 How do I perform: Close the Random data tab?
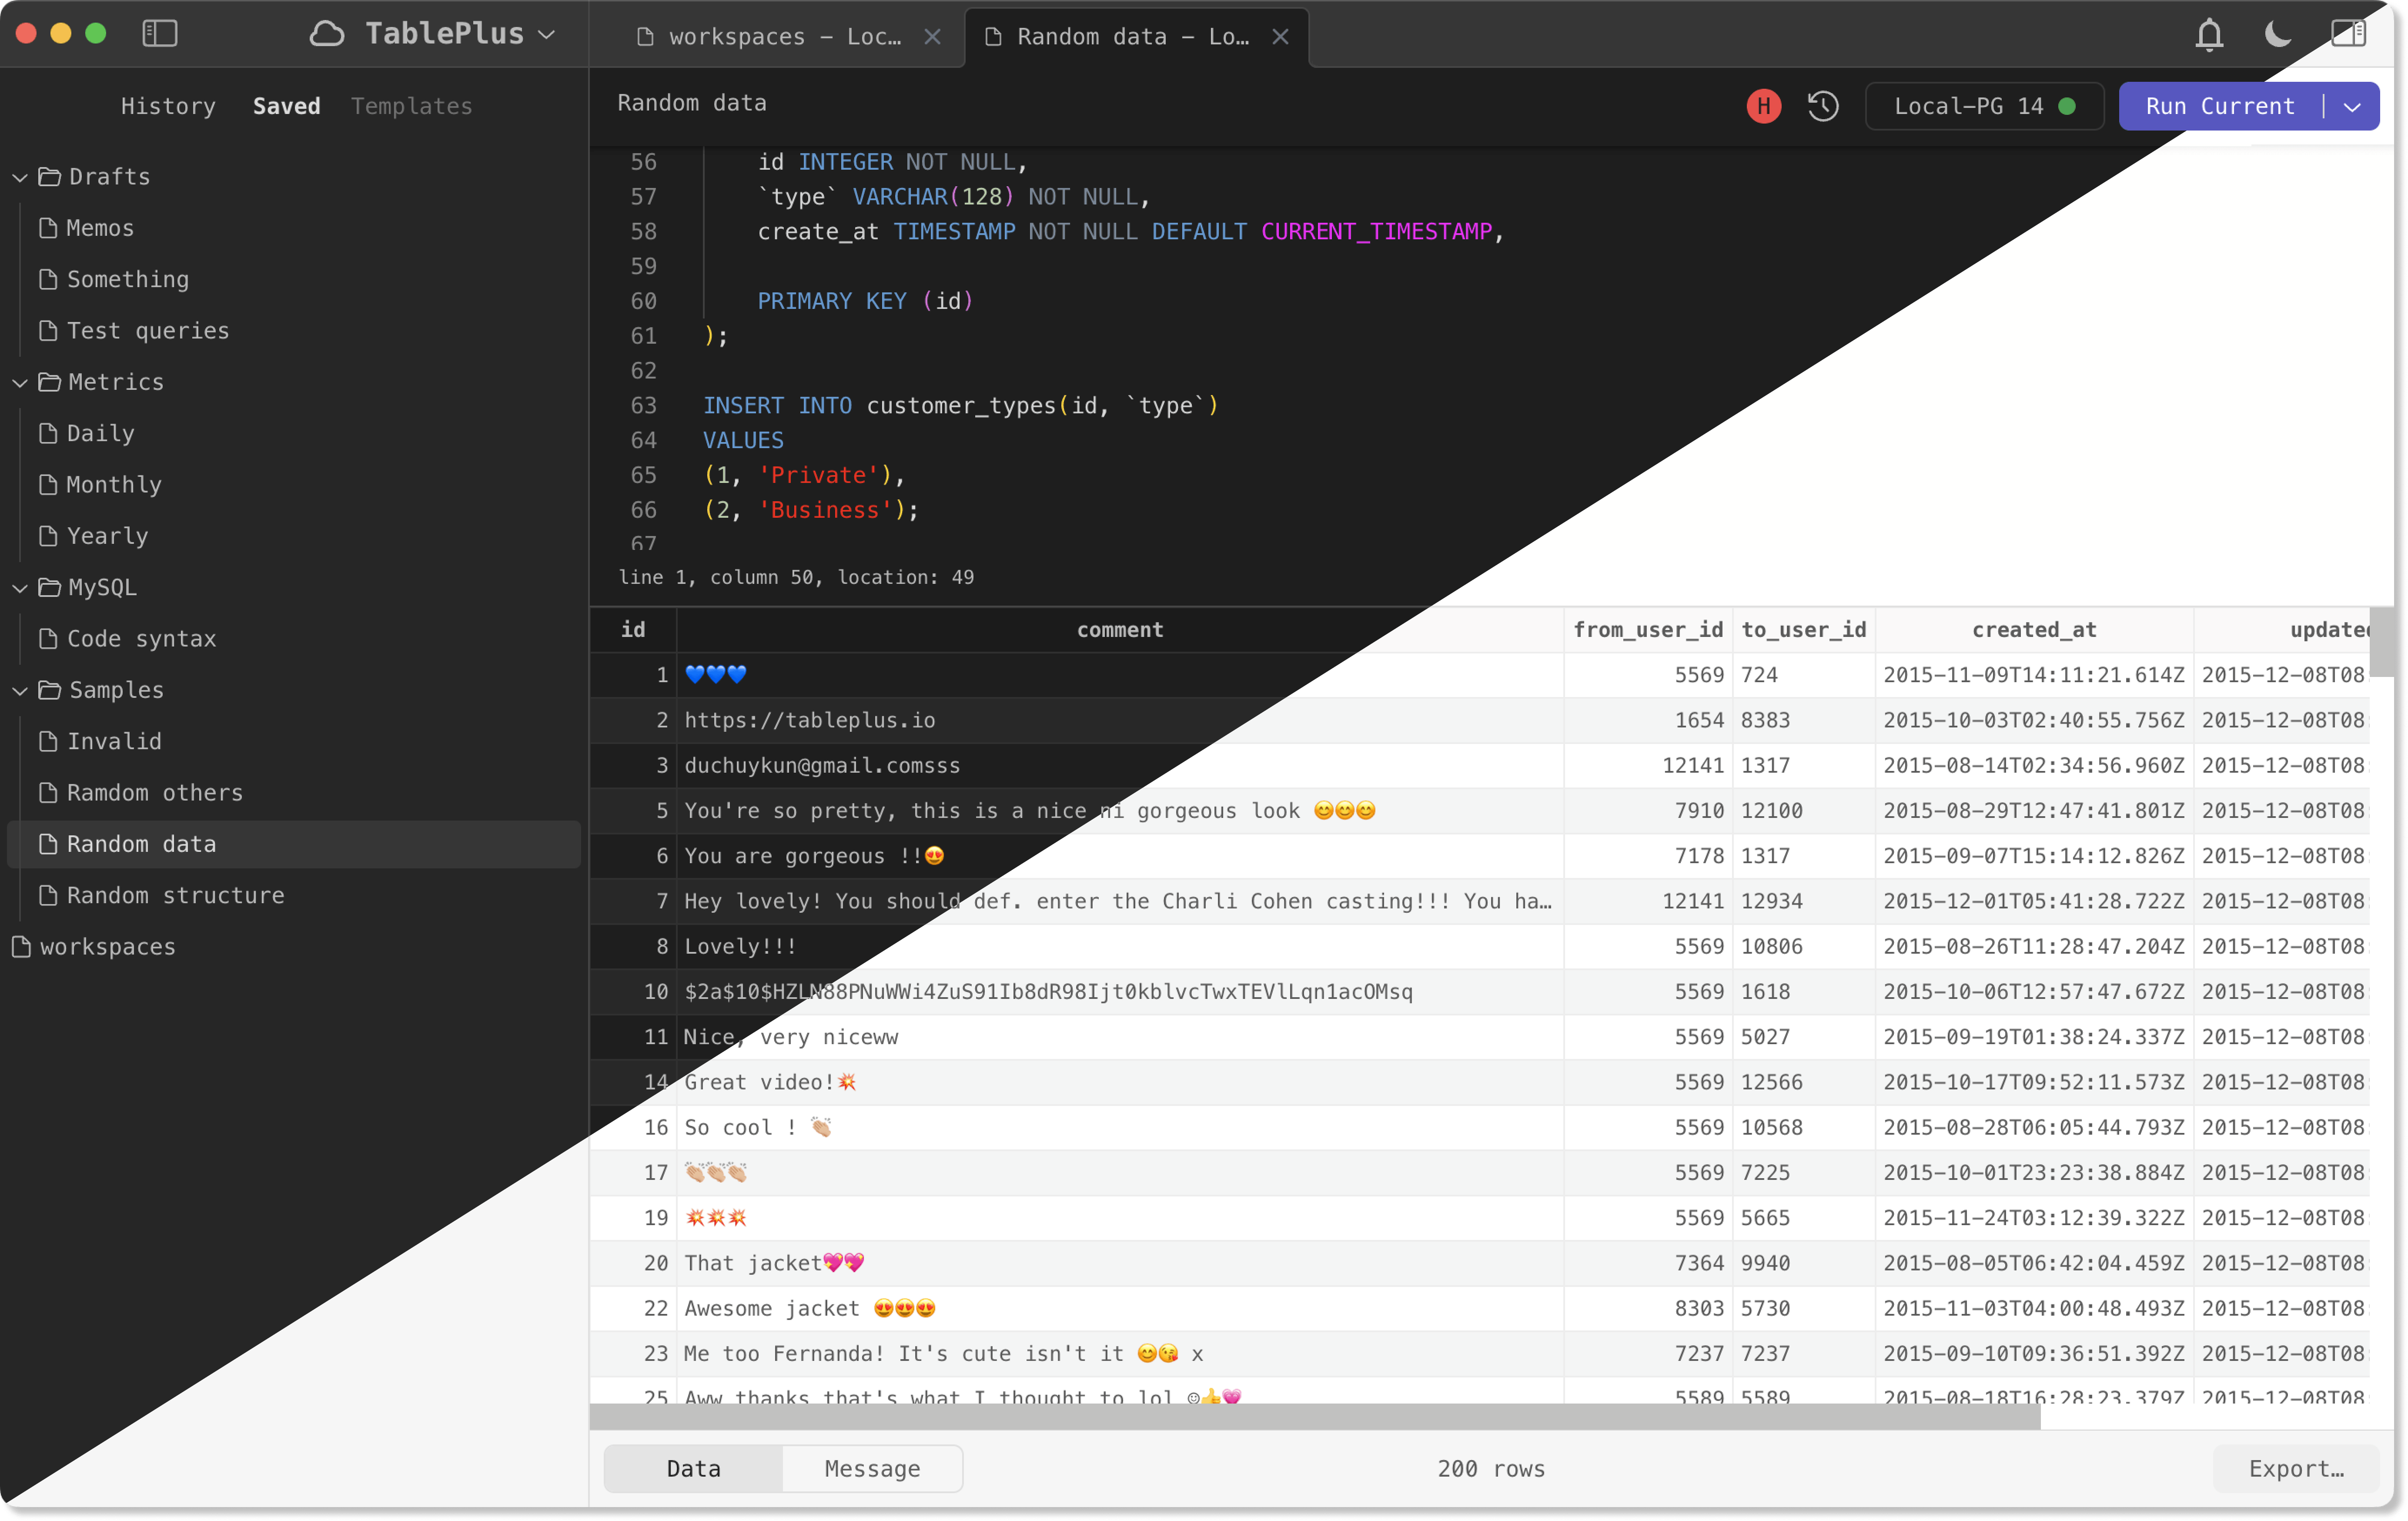[1280, 37]
